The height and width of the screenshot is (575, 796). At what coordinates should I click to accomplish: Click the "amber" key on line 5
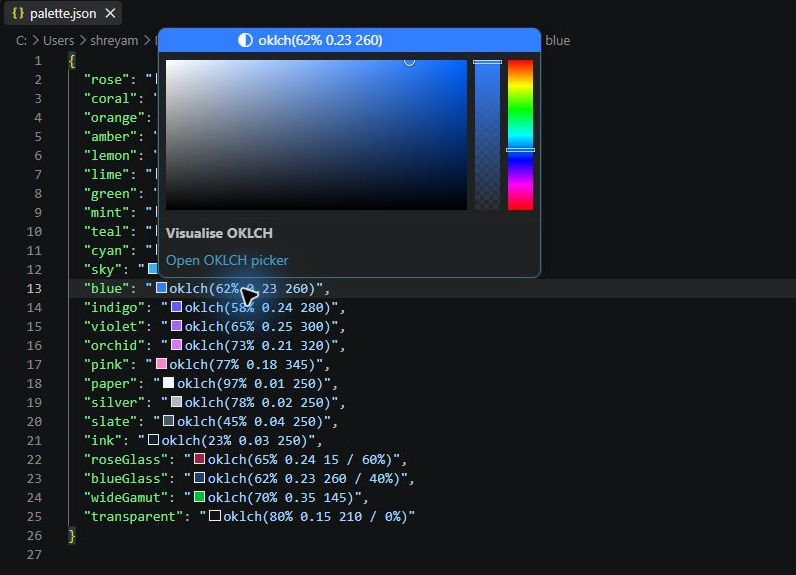point(110,137)
